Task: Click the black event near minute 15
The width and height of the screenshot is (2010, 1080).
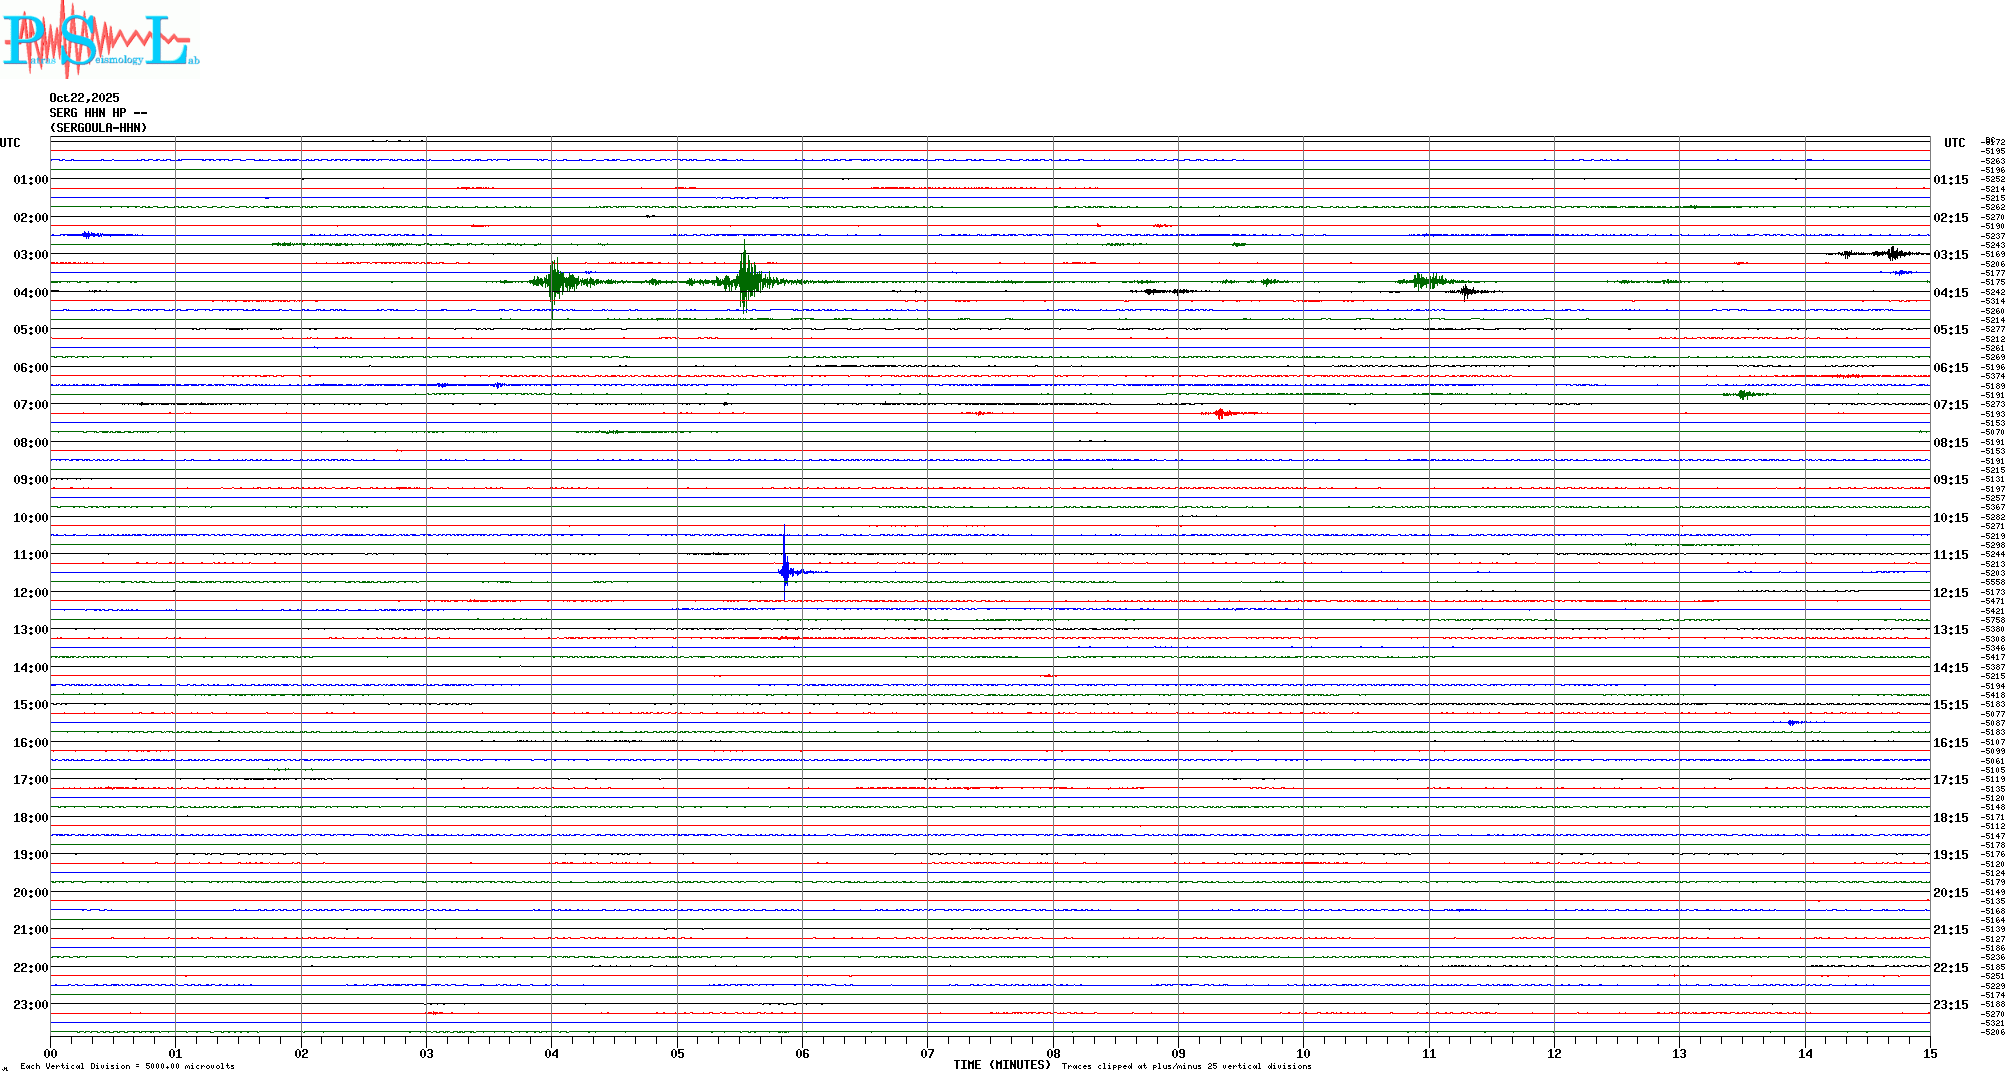Action: [1890, 253]
